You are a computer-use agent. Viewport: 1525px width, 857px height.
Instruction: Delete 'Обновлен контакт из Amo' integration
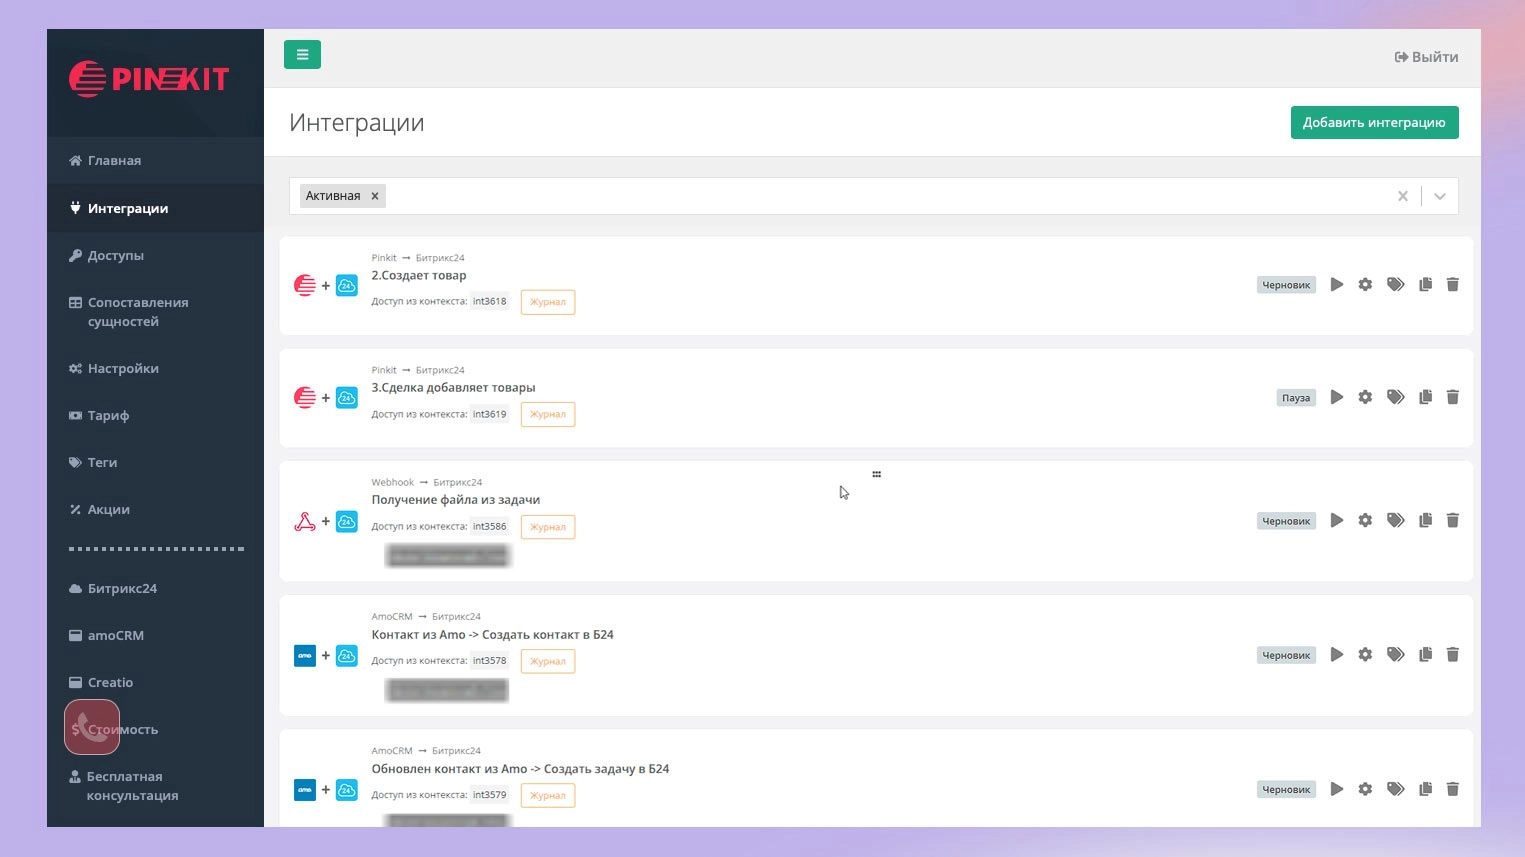pyautogui.click(x=1453, y=789)
